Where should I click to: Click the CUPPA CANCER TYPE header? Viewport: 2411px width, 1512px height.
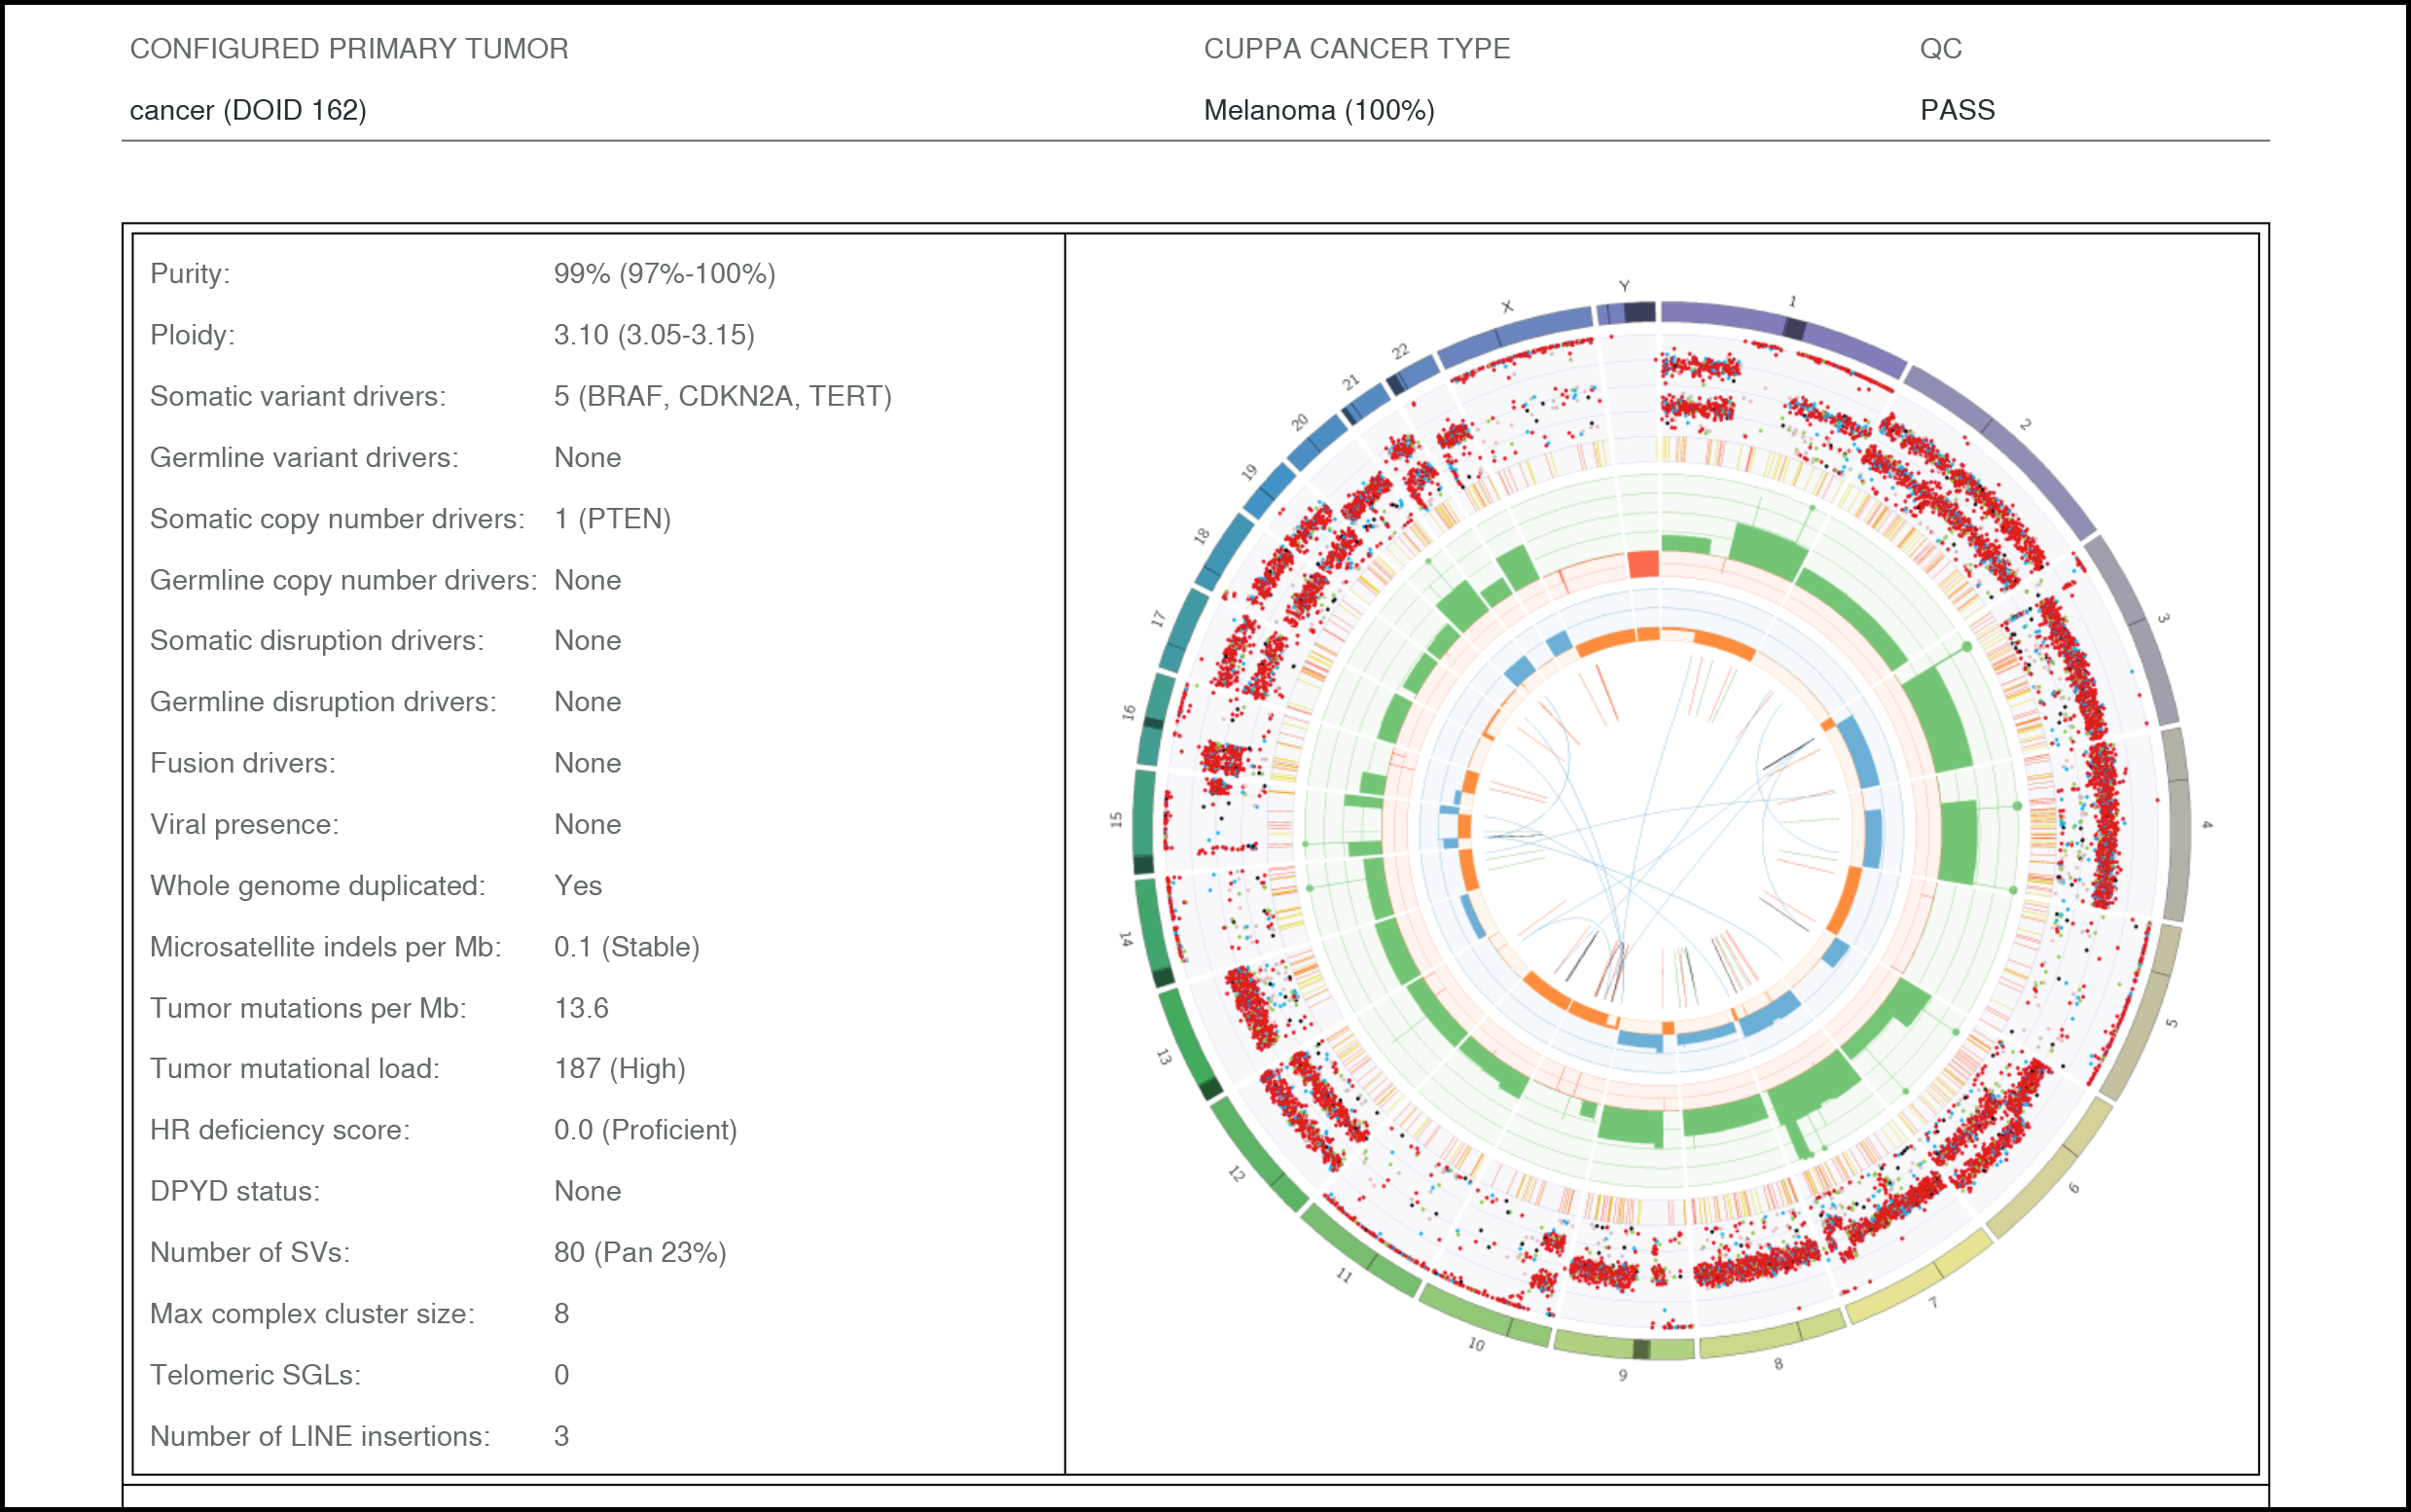click(1356, 49)
